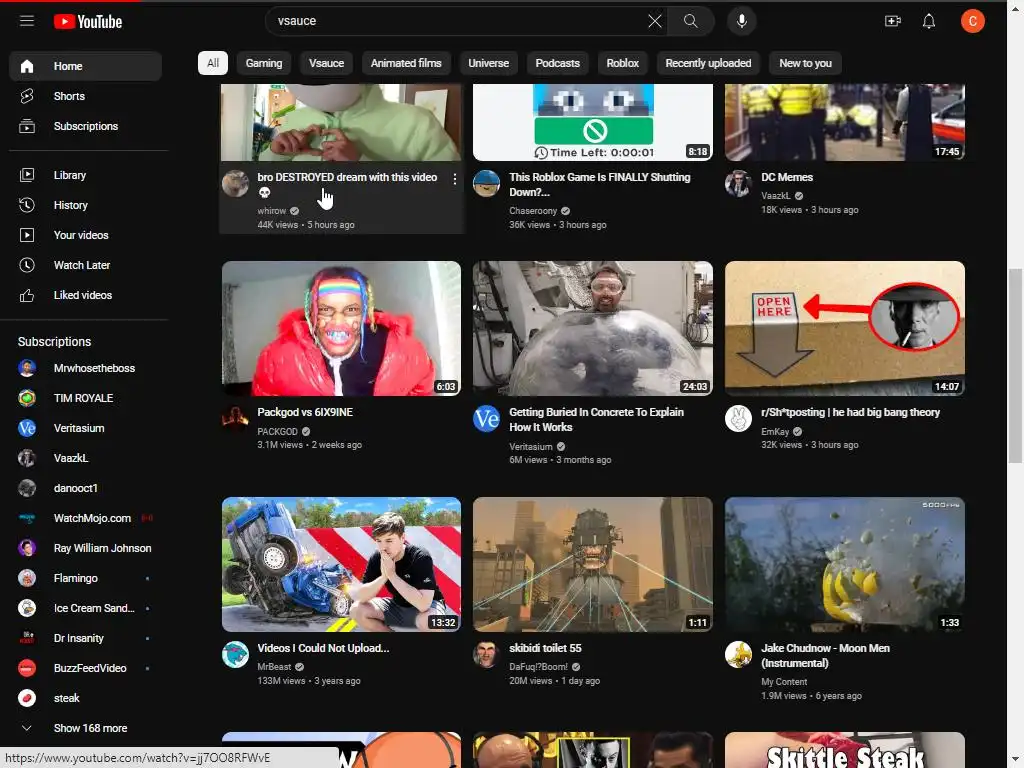Clear the search box with X
Viewport: 1024px width, 768px height.
point(654,21)
